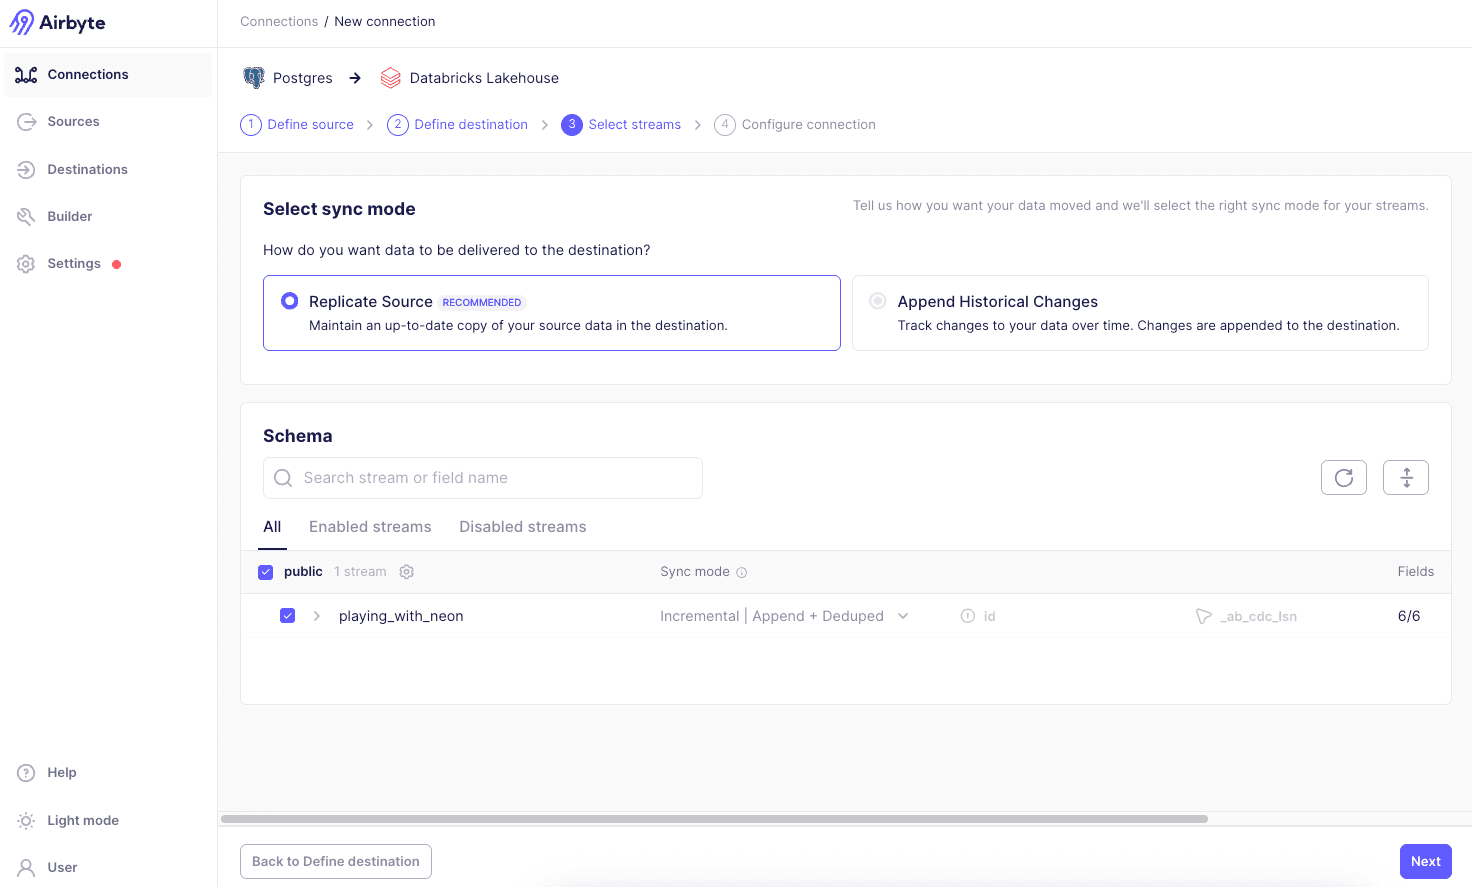Refresh the source schema
Viewport: 1472px width, 887px height.
point(1343,477)
